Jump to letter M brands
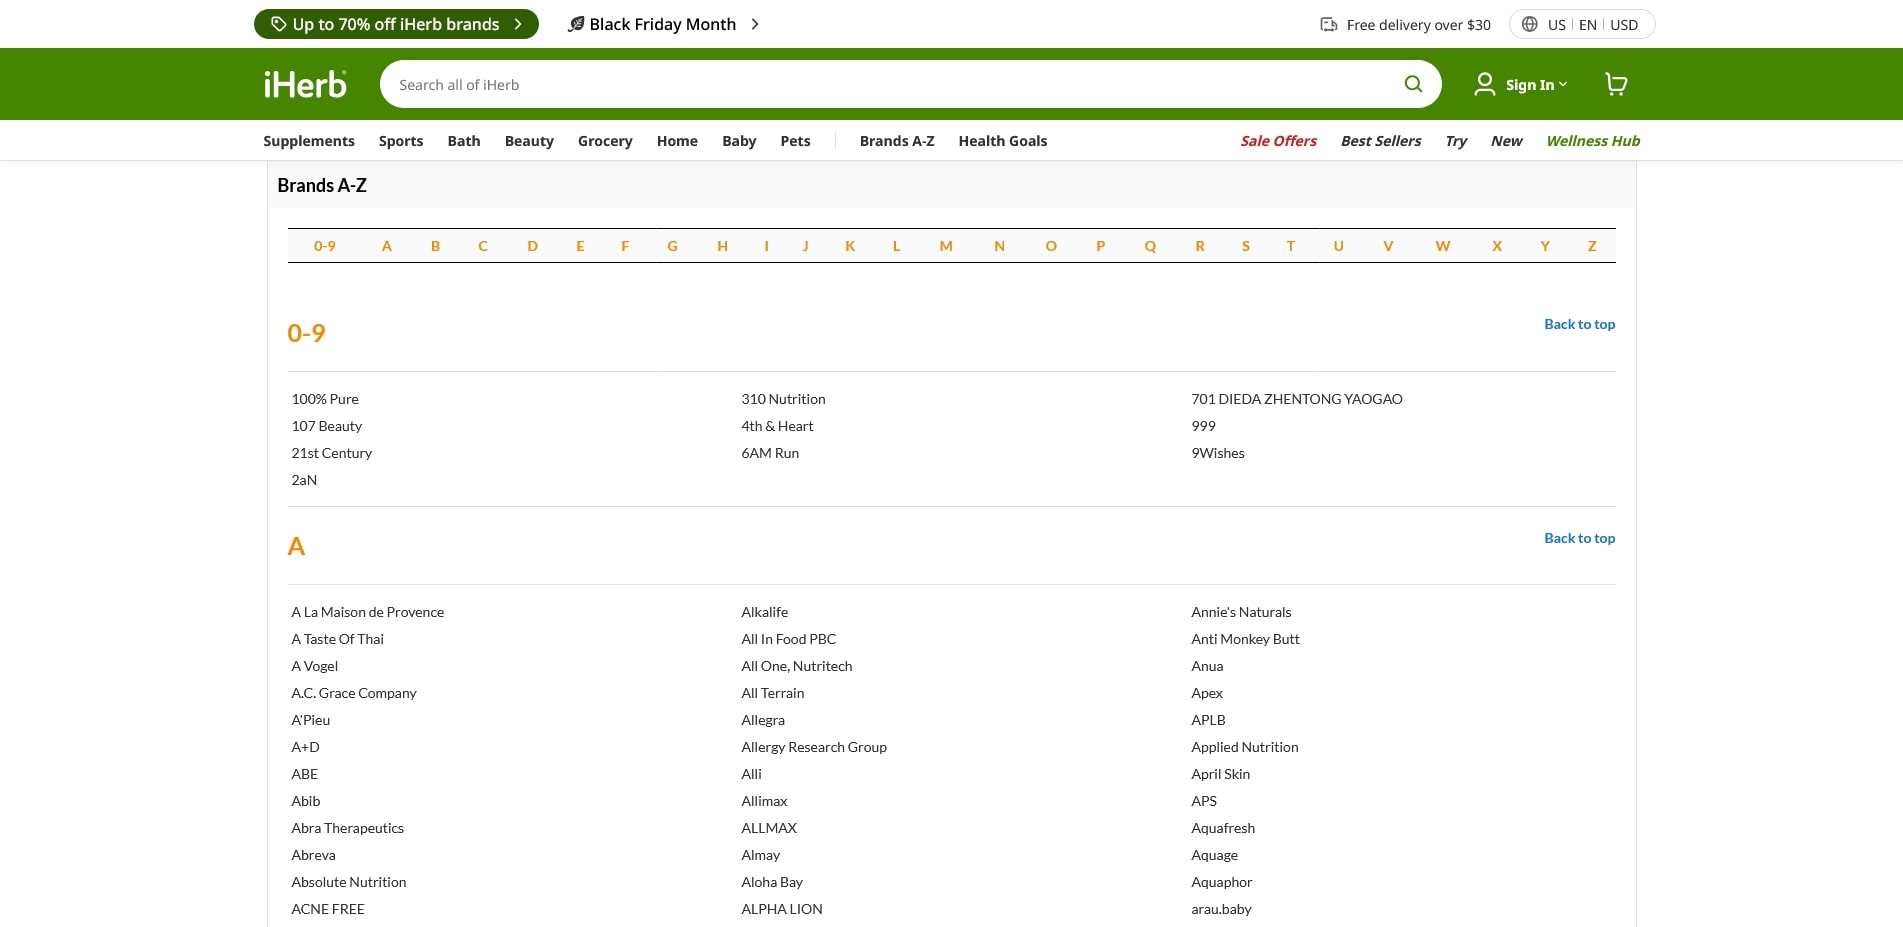Viewport: 1903px width, 927px height. 945,246
